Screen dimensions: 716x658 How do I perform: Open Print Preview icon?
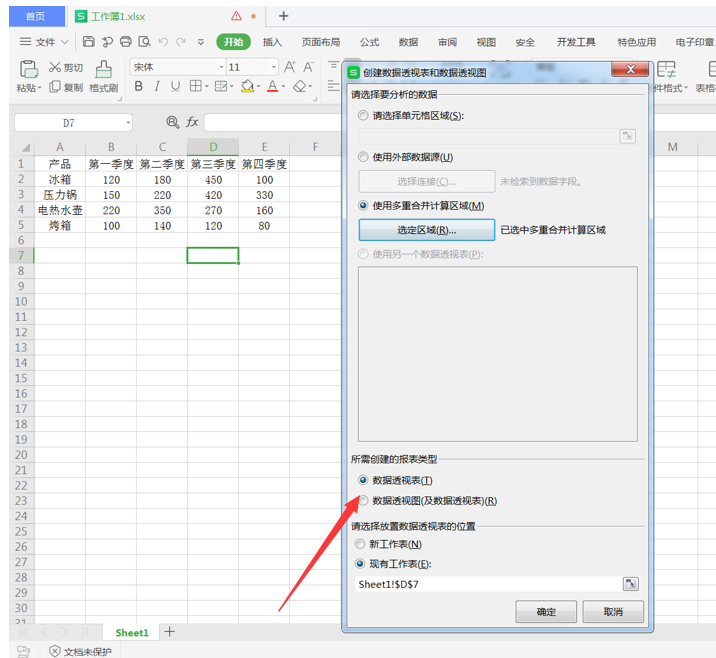pos(144,42)
